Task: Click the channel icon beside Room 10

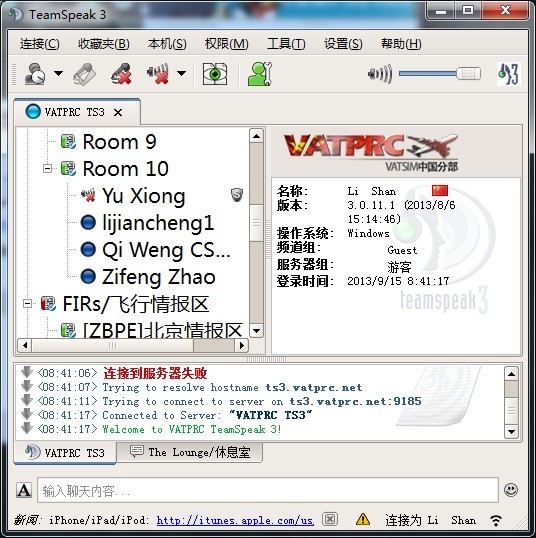Action: tap(68, 168)
